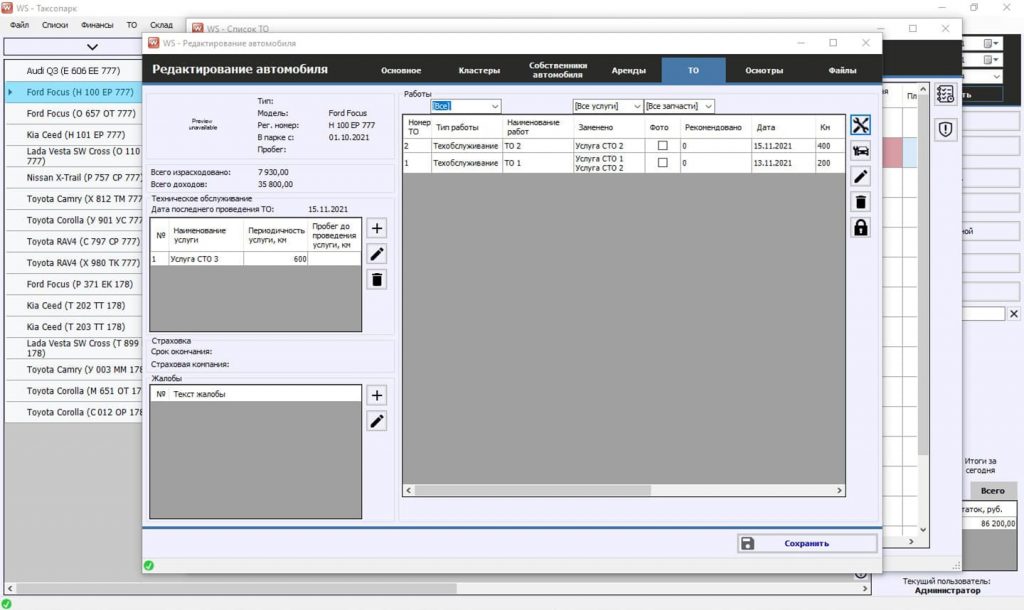Open the Списки menu
The width and height of the screenshot is (1024, 610).
[55, 25]
